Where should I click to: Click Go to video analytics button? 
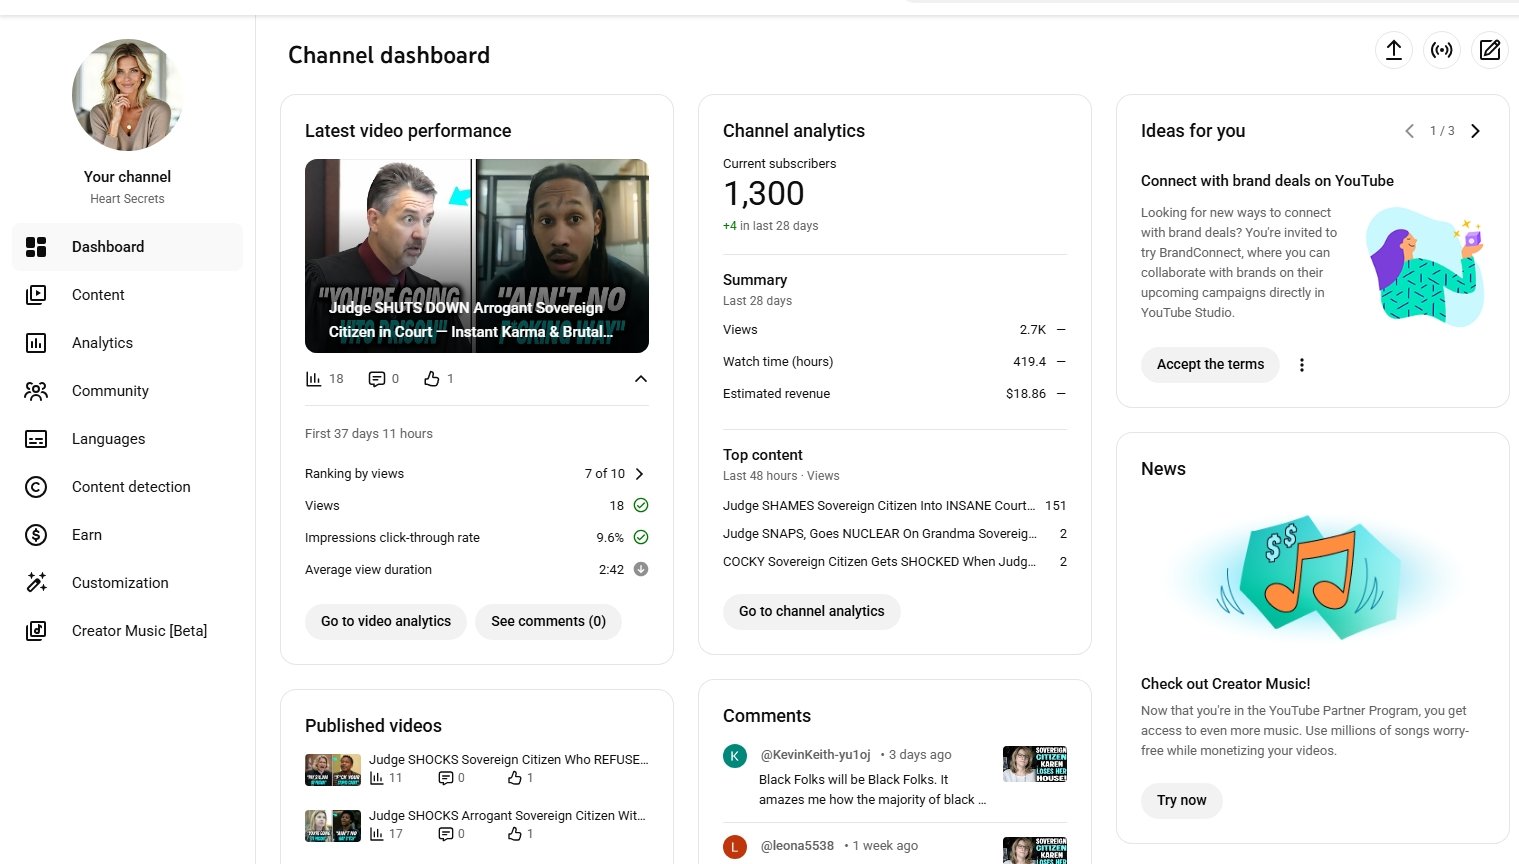tap(386, 621)
